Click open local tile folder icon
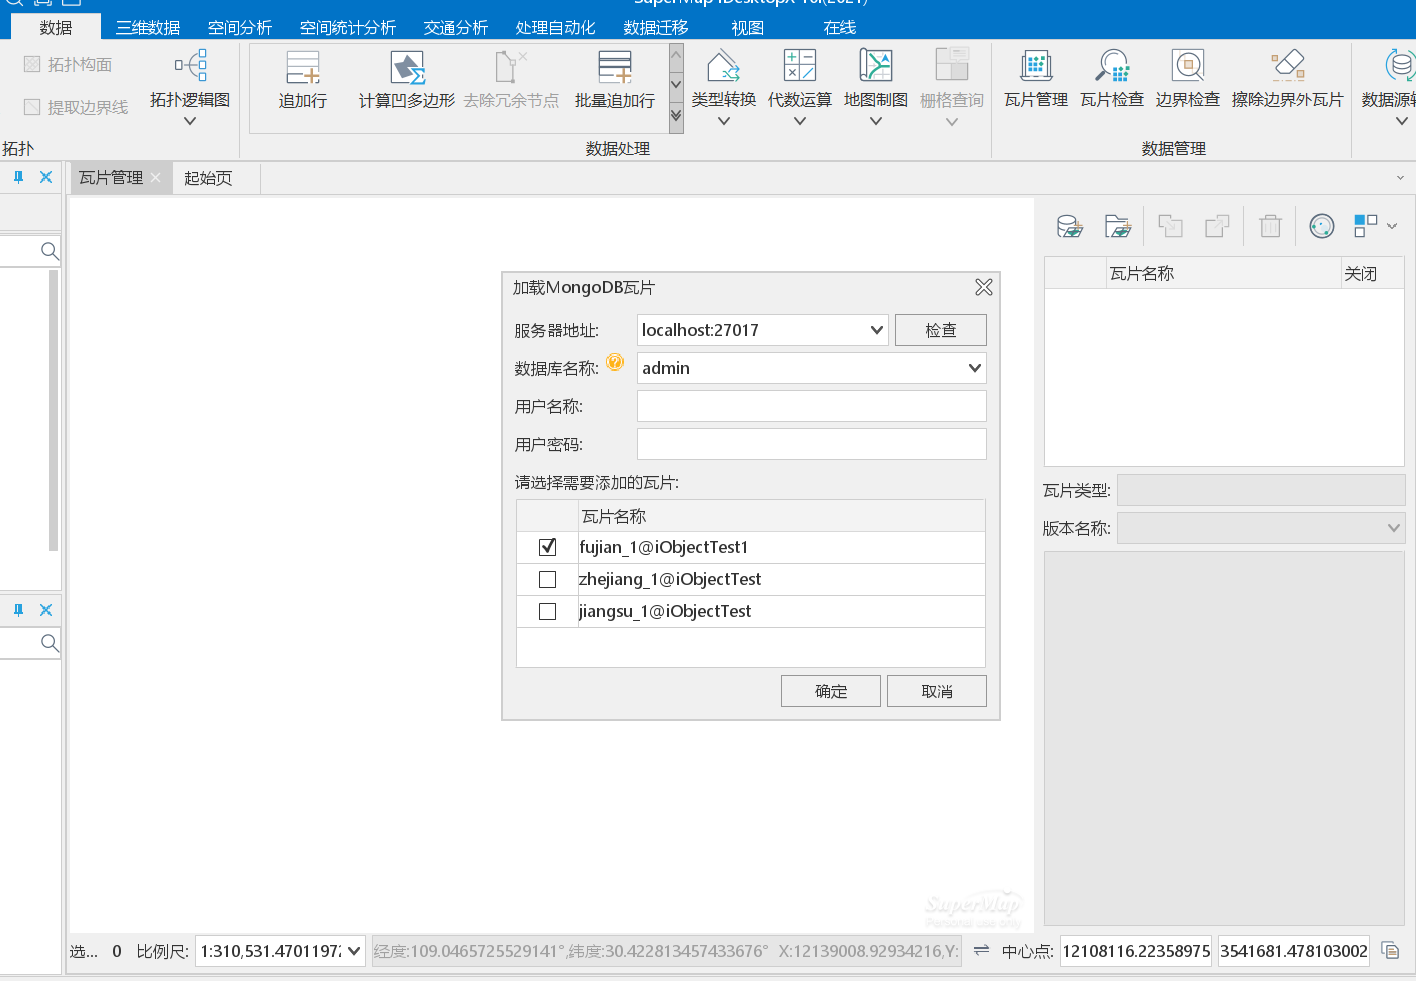 pyautogui.click(x=1118, y=227)
